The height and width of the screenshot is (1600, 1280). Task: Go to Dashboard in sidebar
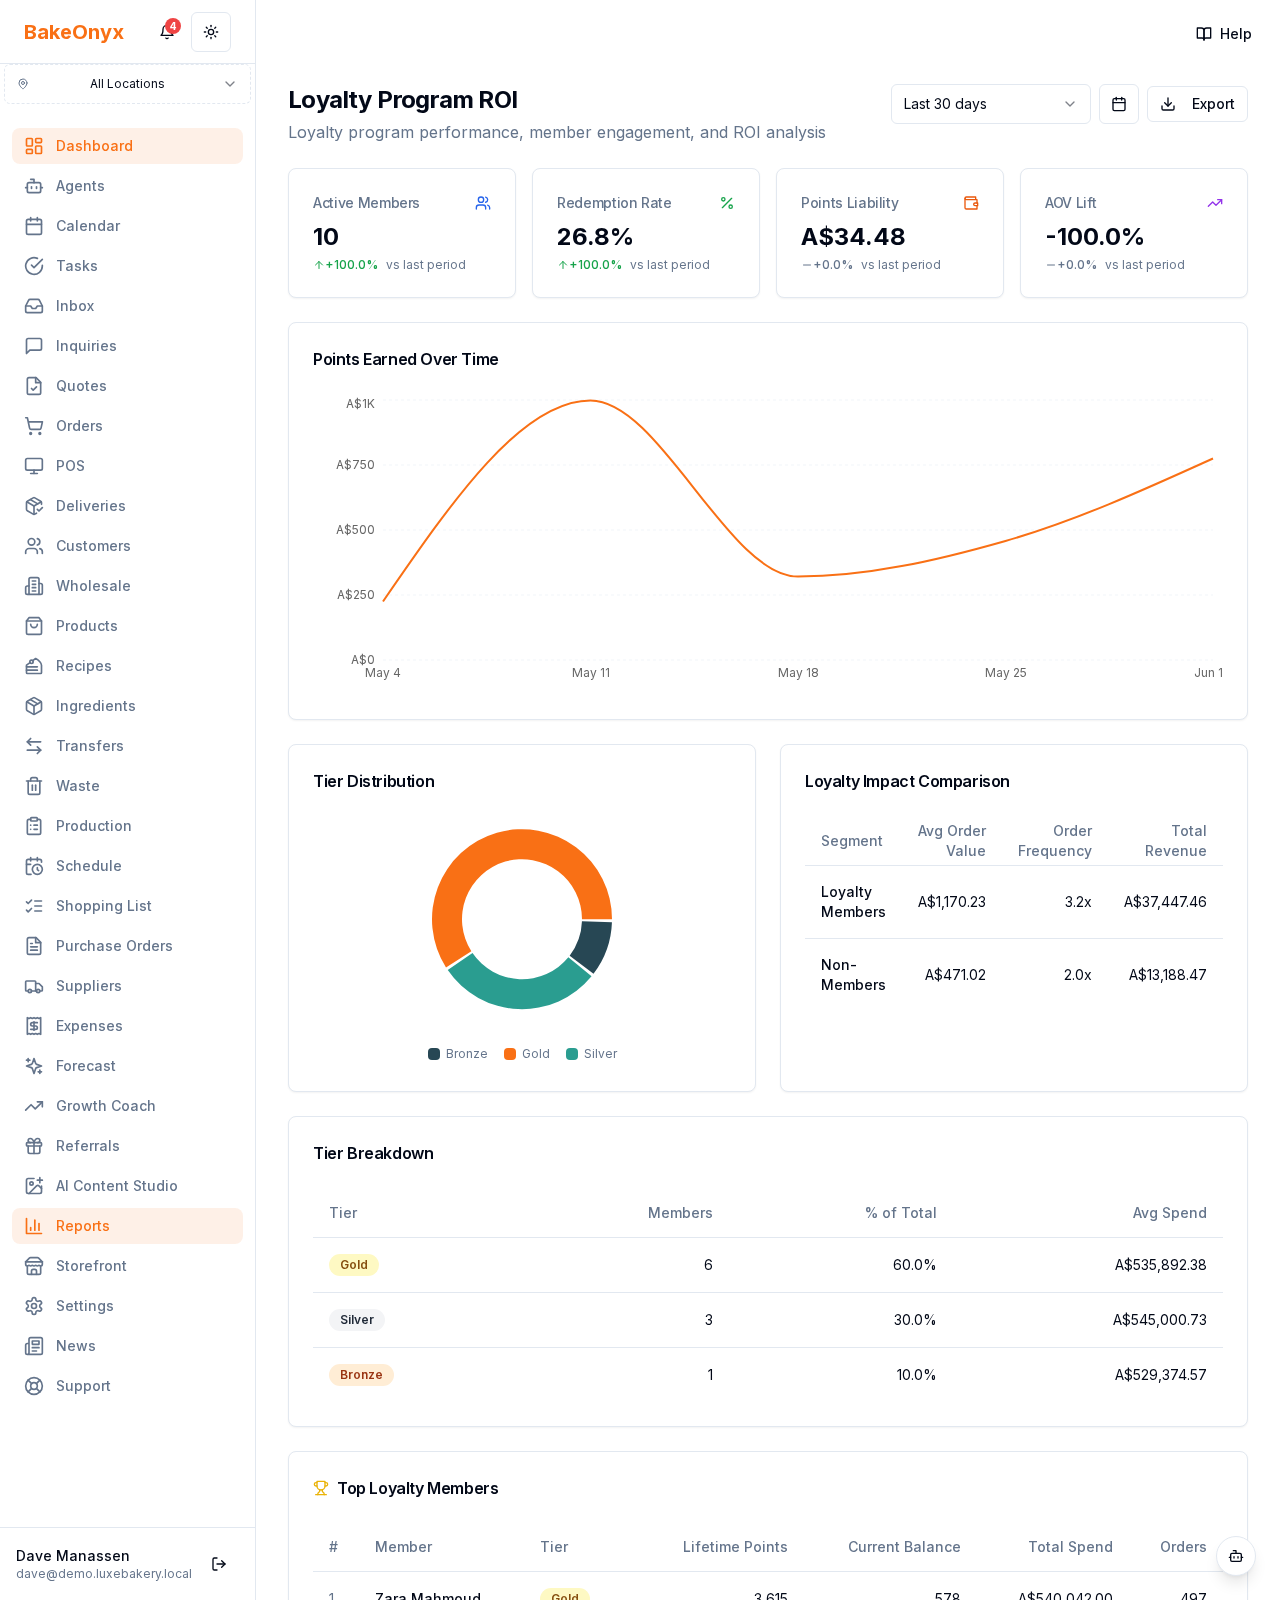[x=127, y=146]
